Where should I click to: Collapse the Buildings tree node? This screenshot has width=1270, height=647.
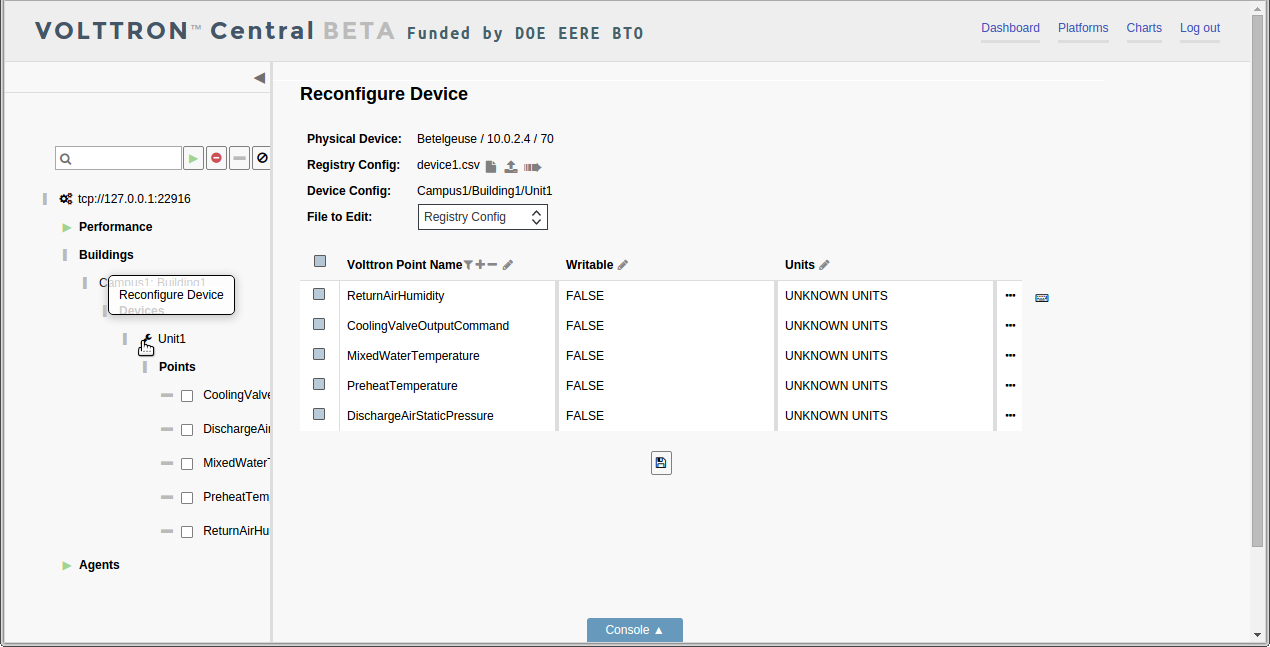pyautogui.click(x=65, y=255)
